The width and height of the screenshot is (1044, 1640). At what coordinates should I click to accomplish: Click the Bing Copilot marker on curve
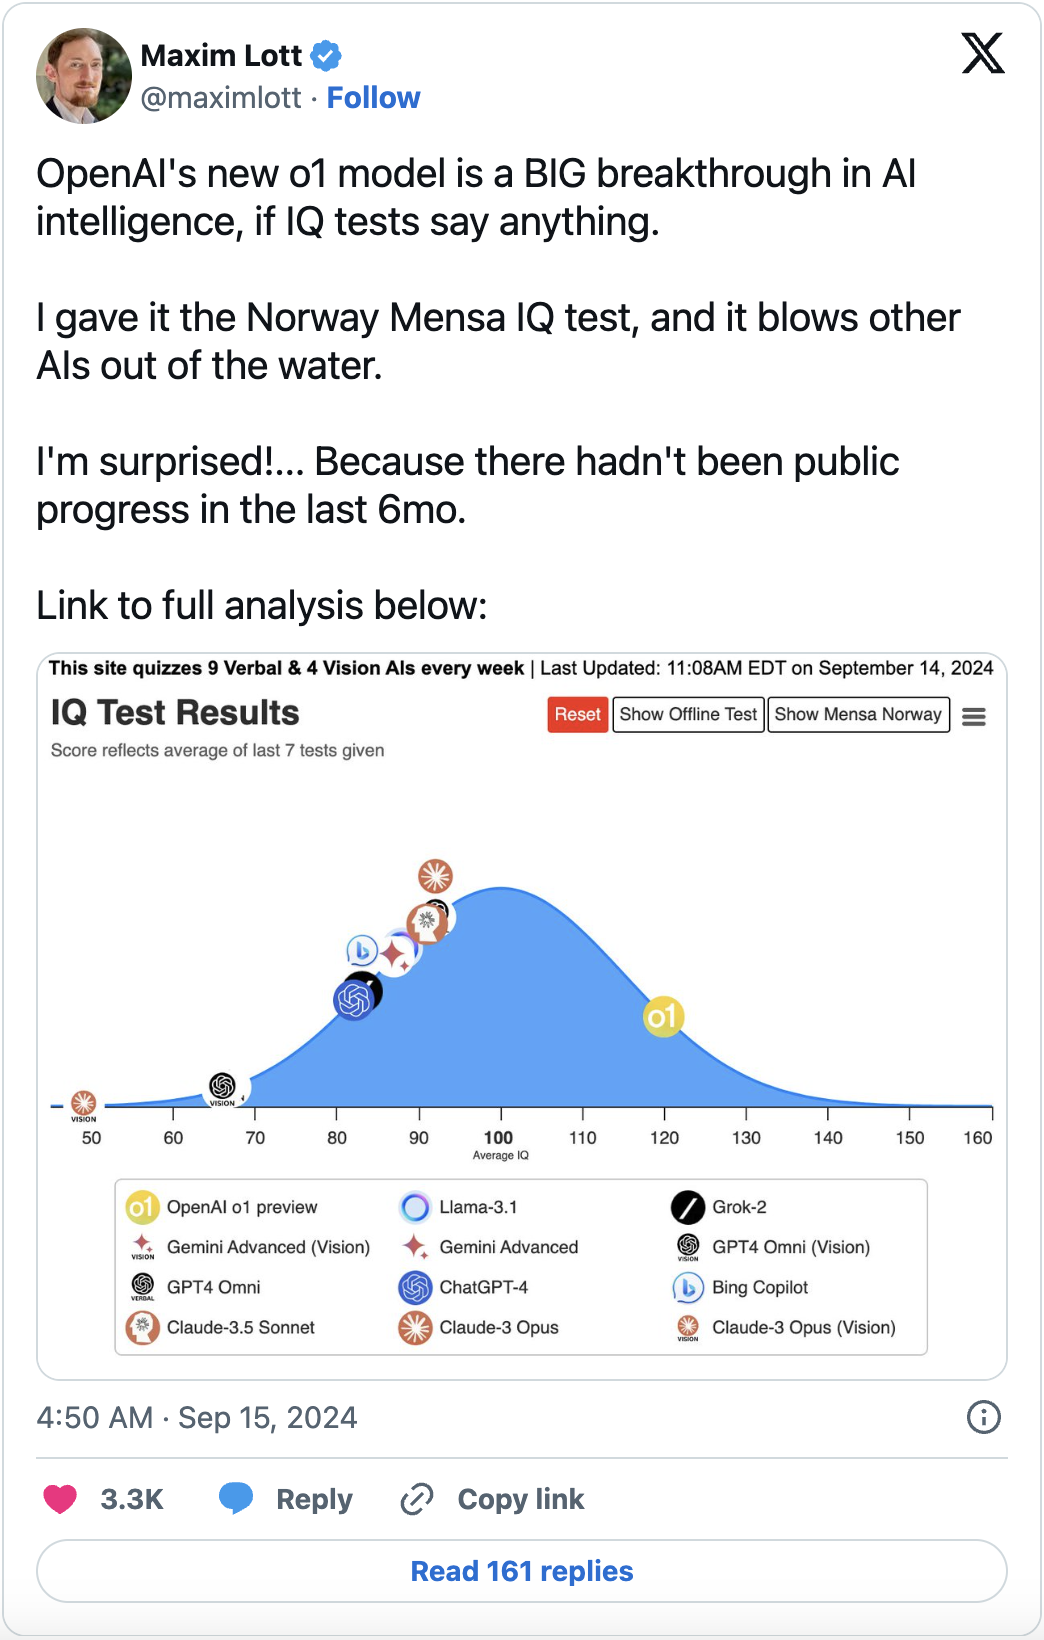(361, 950)
